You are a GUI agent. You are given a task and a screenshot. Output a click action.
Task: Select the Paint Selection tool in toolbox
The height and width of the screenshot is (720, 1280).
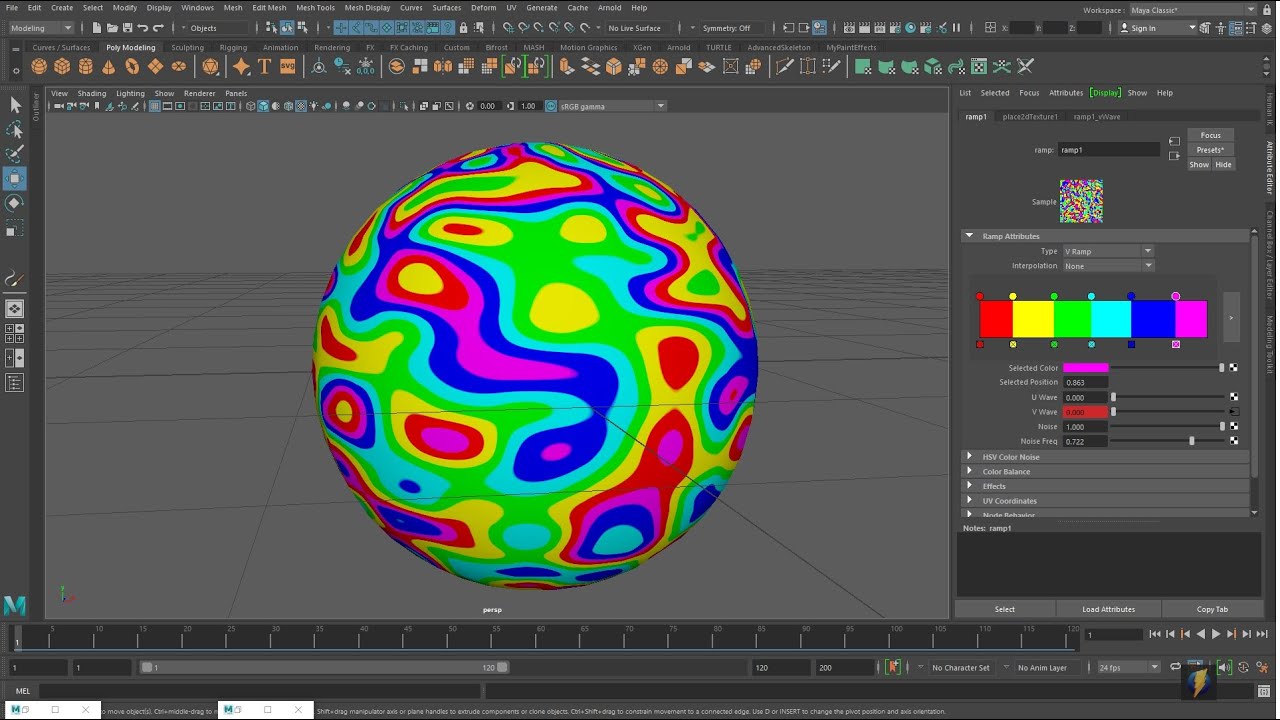click(x=15, y=154)
